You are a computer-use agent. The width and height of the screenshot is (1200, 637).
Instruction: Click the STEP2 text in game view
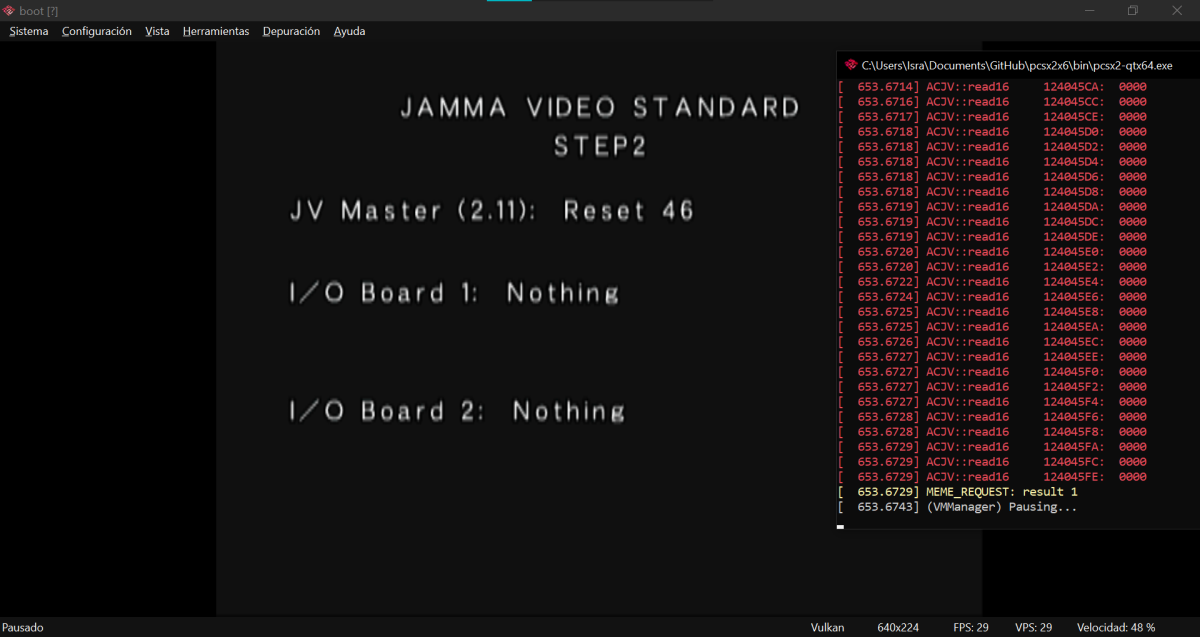point(600,146)
